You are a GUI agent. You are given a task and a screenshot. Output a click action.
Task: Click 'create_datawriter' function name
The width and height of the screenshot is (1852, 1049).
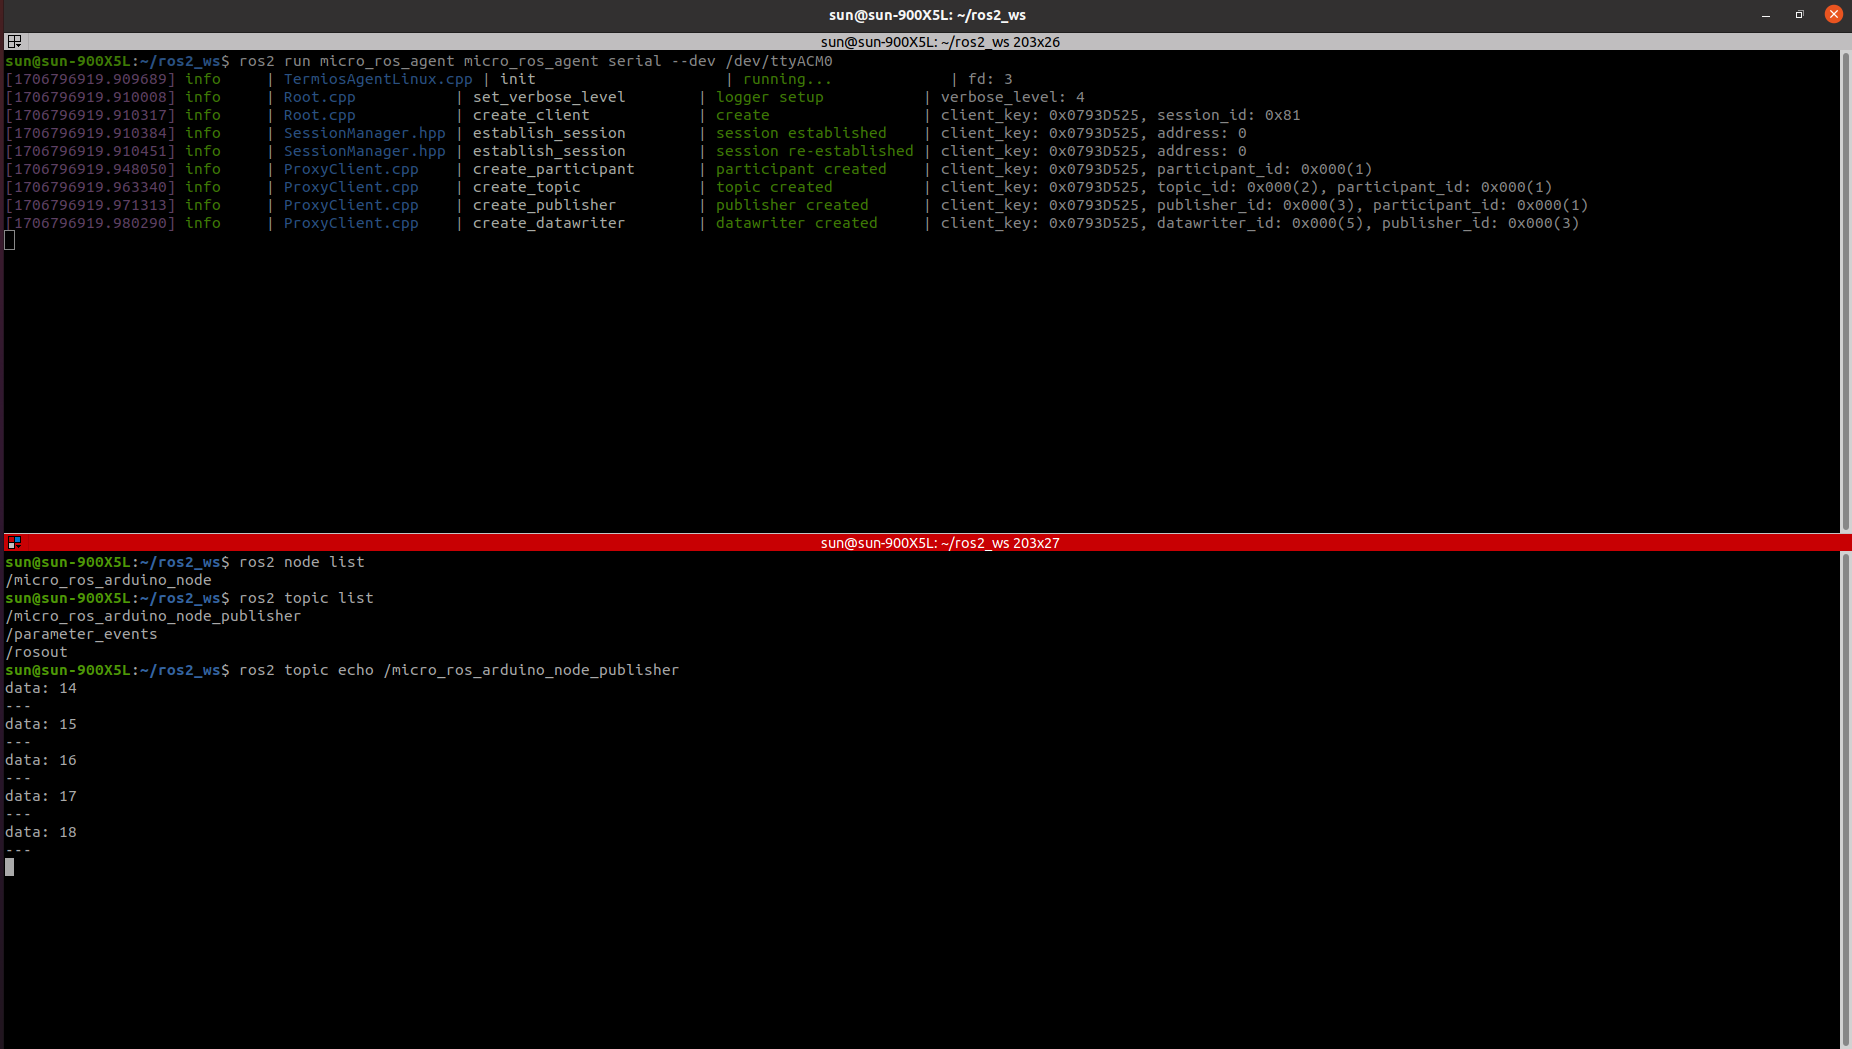[549, 223]
